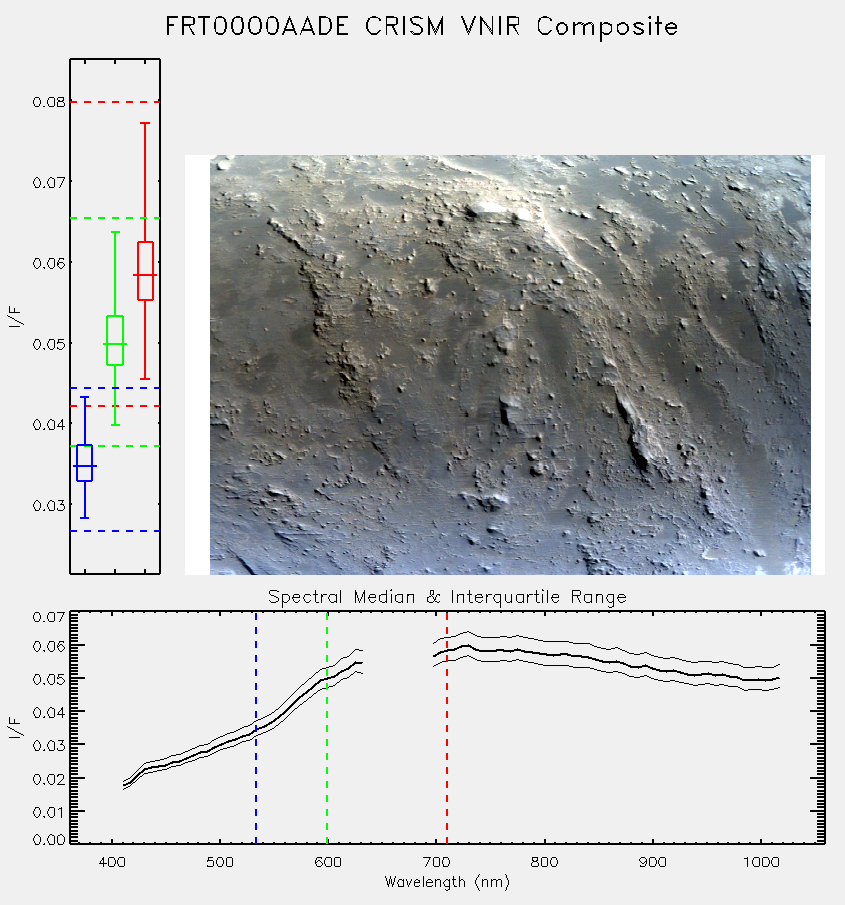Click the lowest blue dashed limit line
This screenshot has width=845, height=905.
click(x=115, y=531)
